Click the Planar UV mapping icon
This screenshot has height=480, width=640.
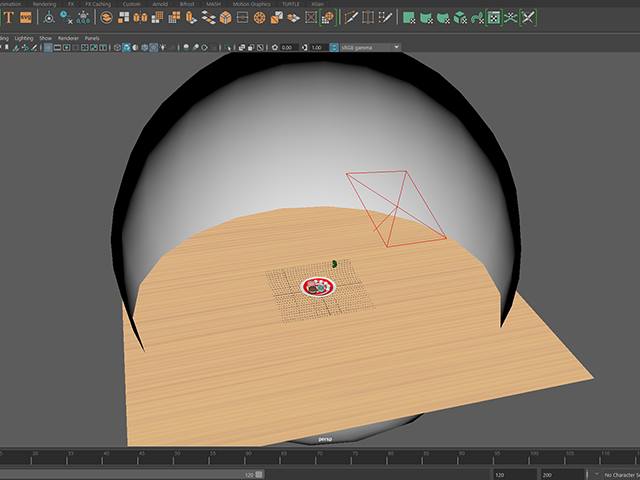pyautogui.click(x=409, y=18)
